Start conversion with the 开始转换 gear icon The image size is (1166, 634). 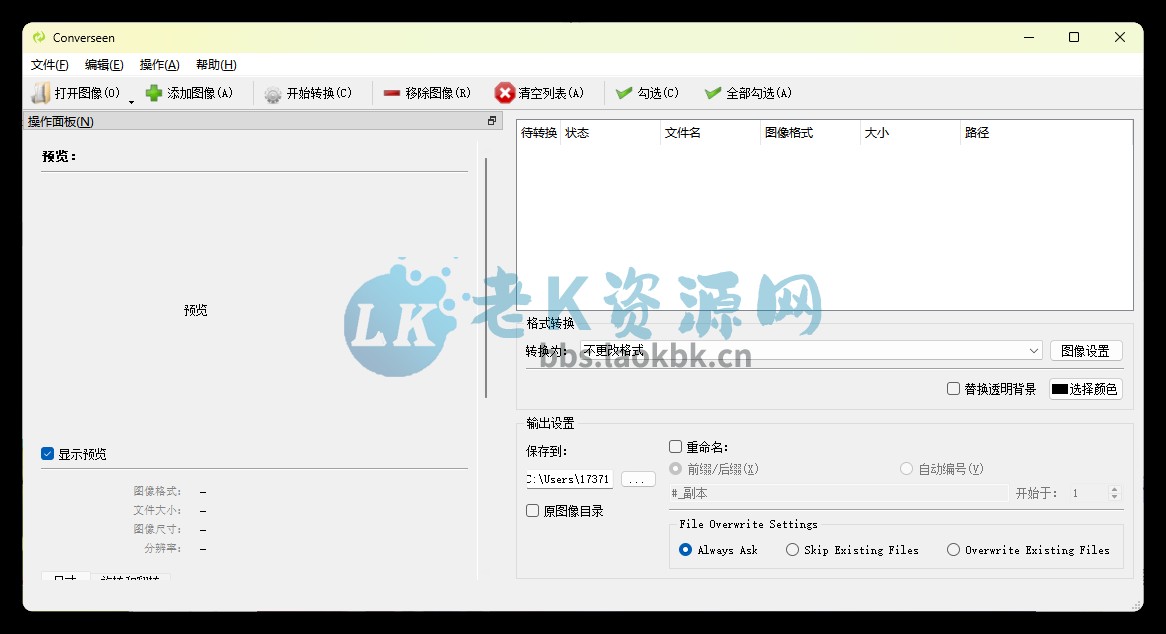click(273, 94)
